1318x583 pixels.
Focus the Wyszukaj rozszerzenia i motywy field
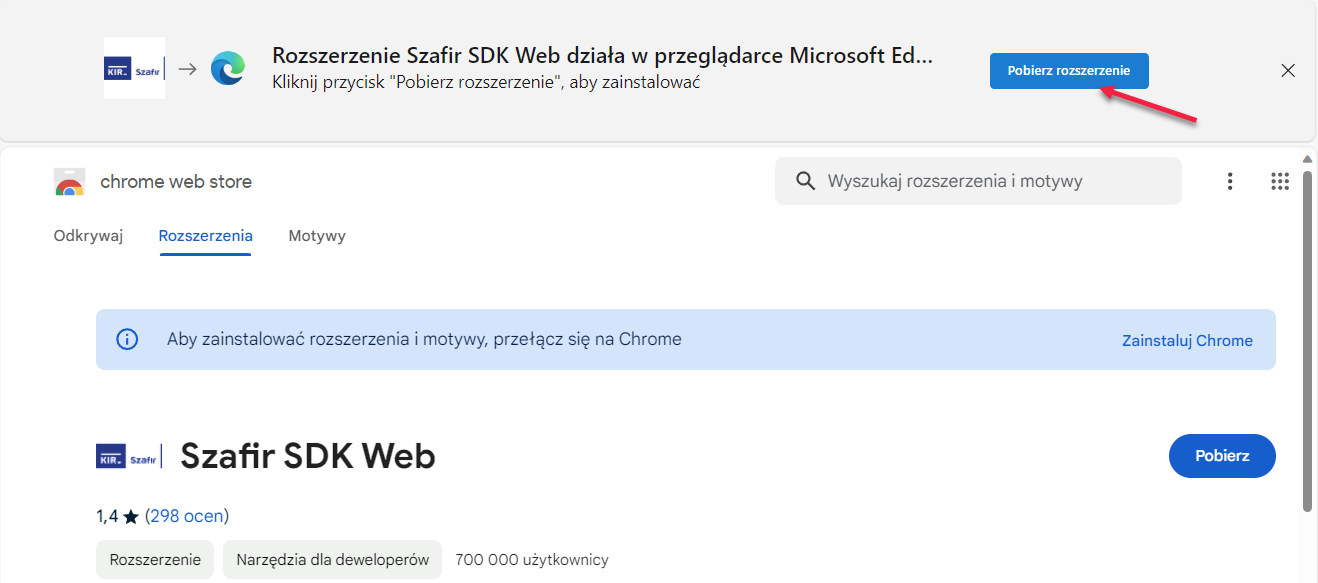978,181
